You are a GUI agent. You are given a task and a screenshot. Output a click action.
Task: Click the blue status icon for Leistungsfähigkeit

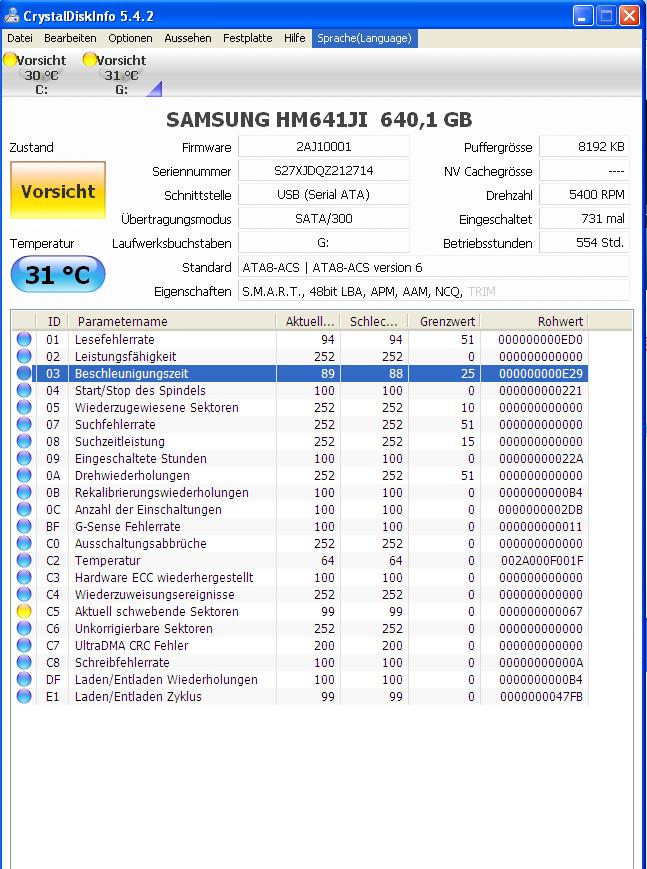(x=24, y=356)
